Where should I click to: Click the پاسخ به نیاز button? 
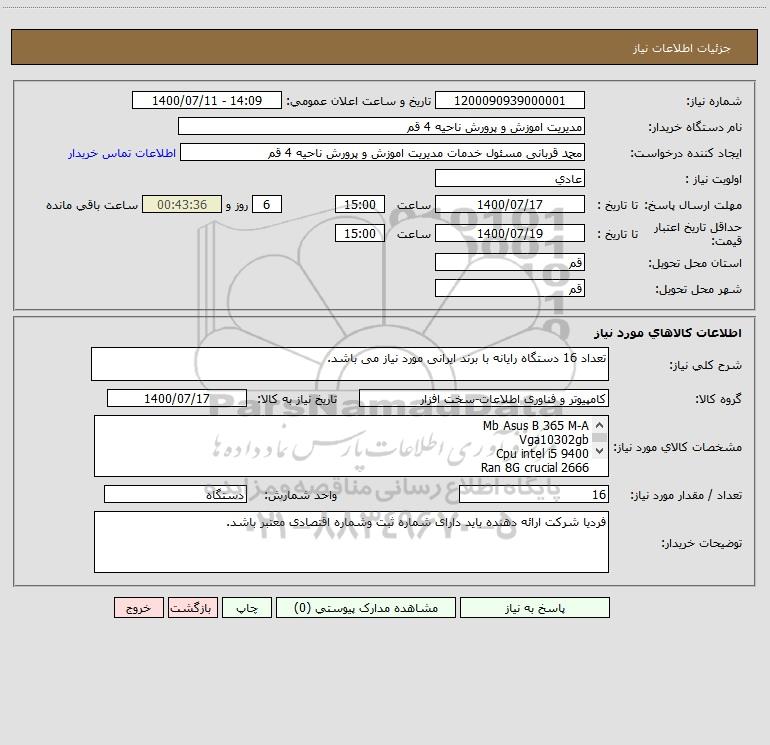pos(535,607)
